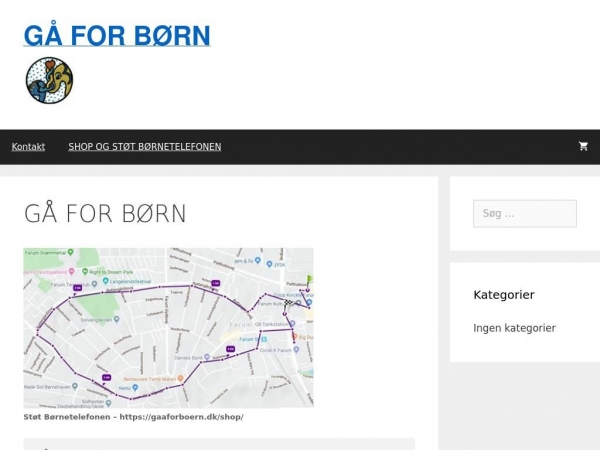Go to the Kontakt menu item
The height and width of the screenshot is (450, 600).
click(28, 147)
